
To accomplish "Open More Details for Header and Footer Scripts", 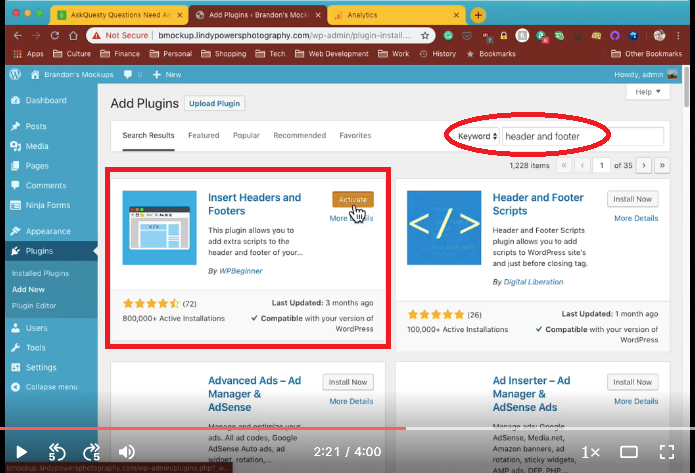I will click(x=636, y=218).
